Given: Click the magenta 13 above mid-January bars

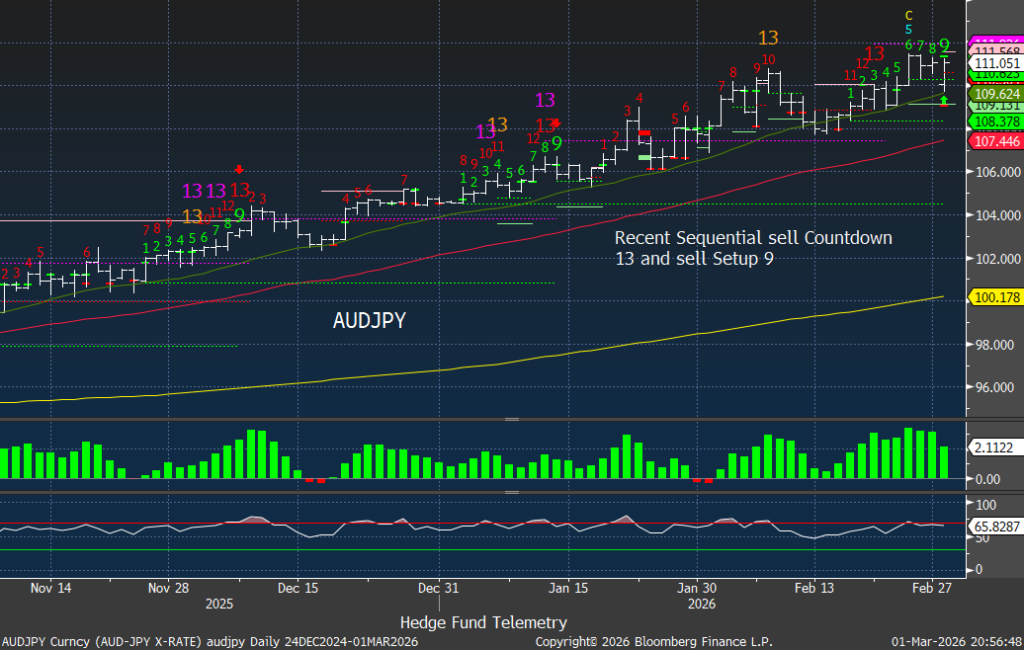Looking at the screenshot, I should click(x=545, y=100).
